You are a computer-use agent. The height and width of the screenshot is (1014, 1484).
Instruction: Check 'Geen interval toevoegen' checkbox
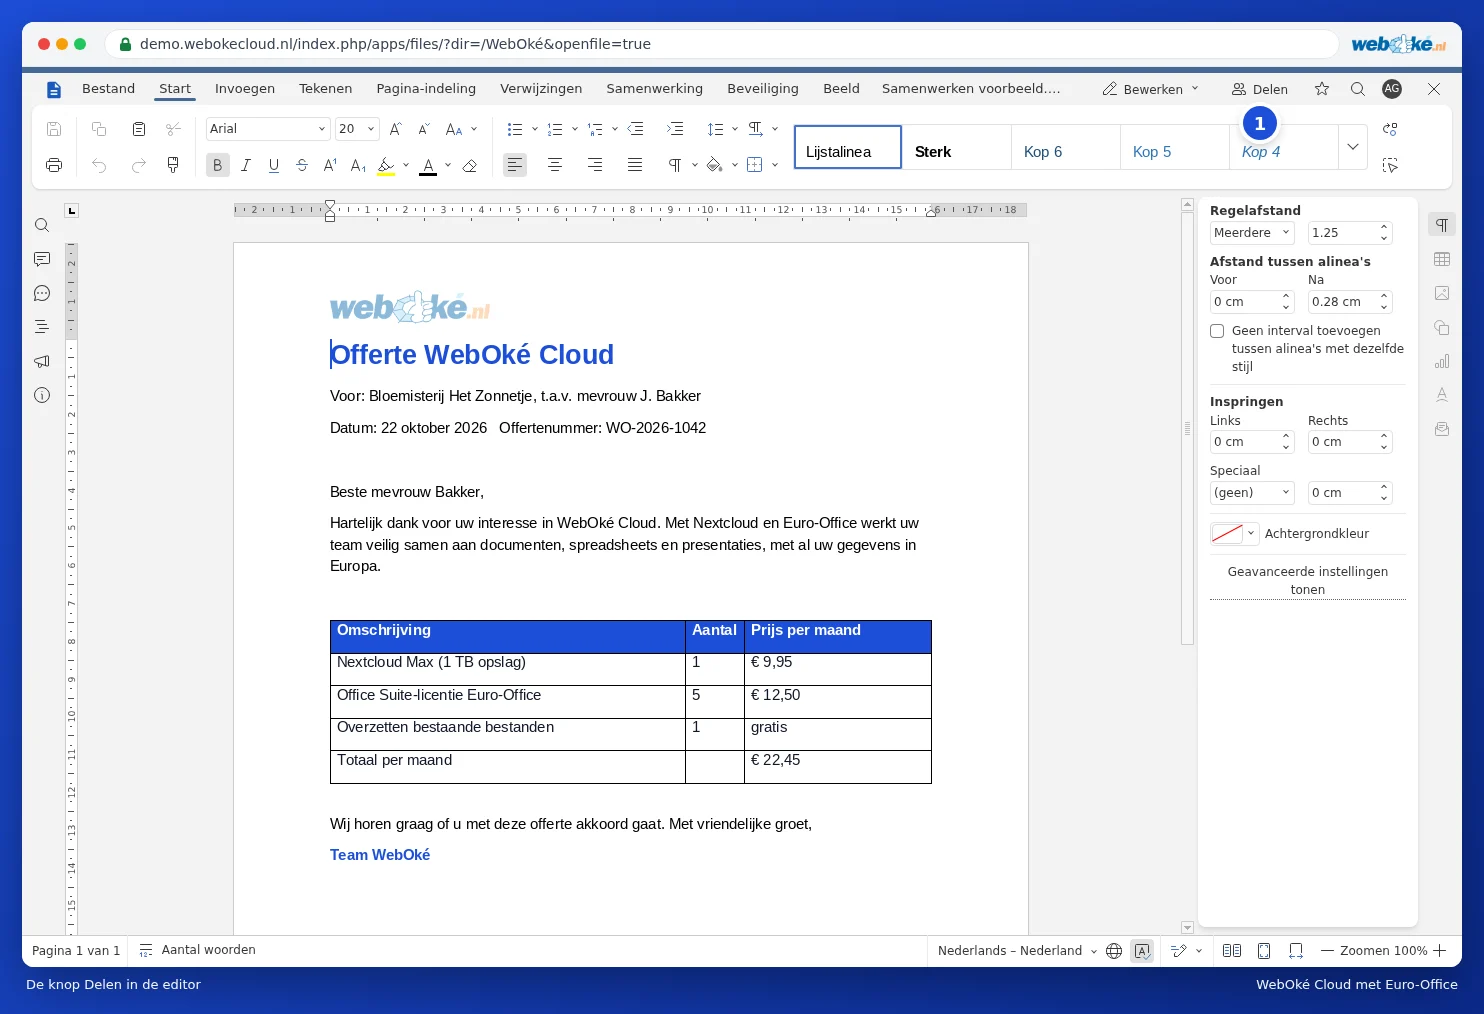click(x=1217, y=331)
